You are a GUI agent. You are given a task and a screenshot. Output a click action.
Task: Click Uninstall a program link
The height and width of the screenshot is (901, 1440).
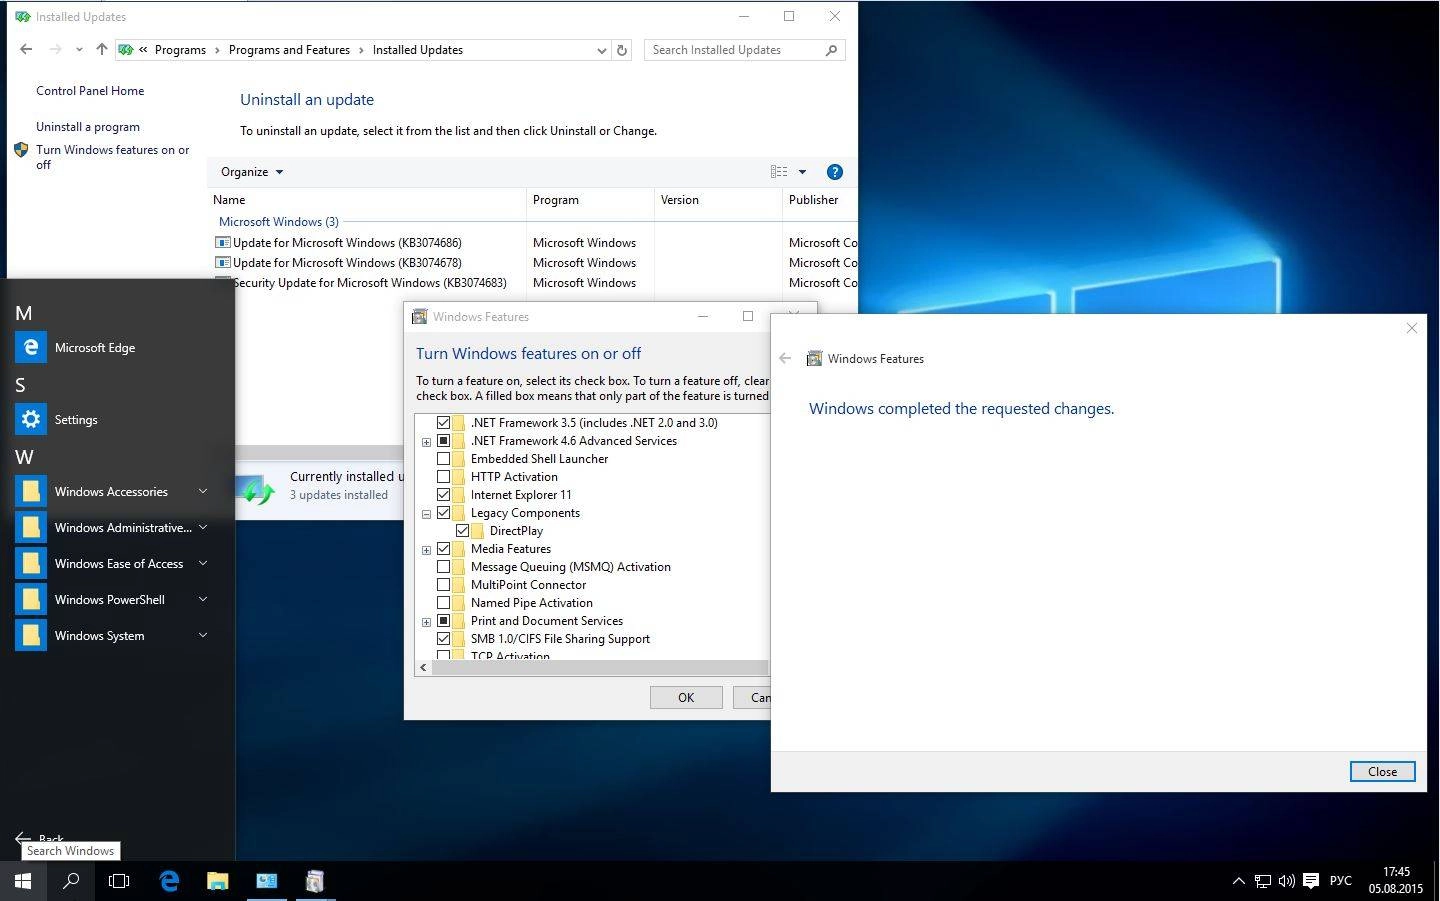pos(88,127)
